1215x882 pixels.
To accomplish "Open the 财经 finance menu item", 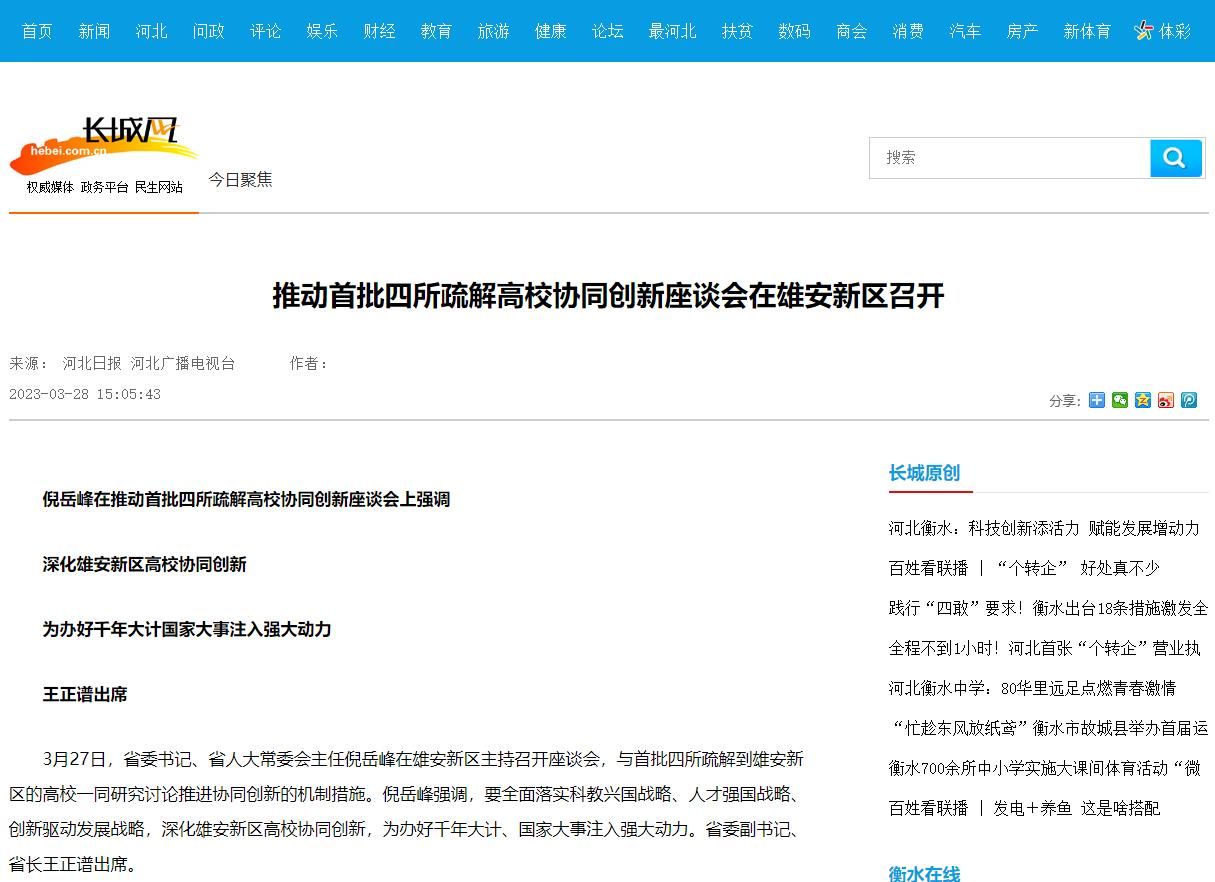I will coord(379,31).
